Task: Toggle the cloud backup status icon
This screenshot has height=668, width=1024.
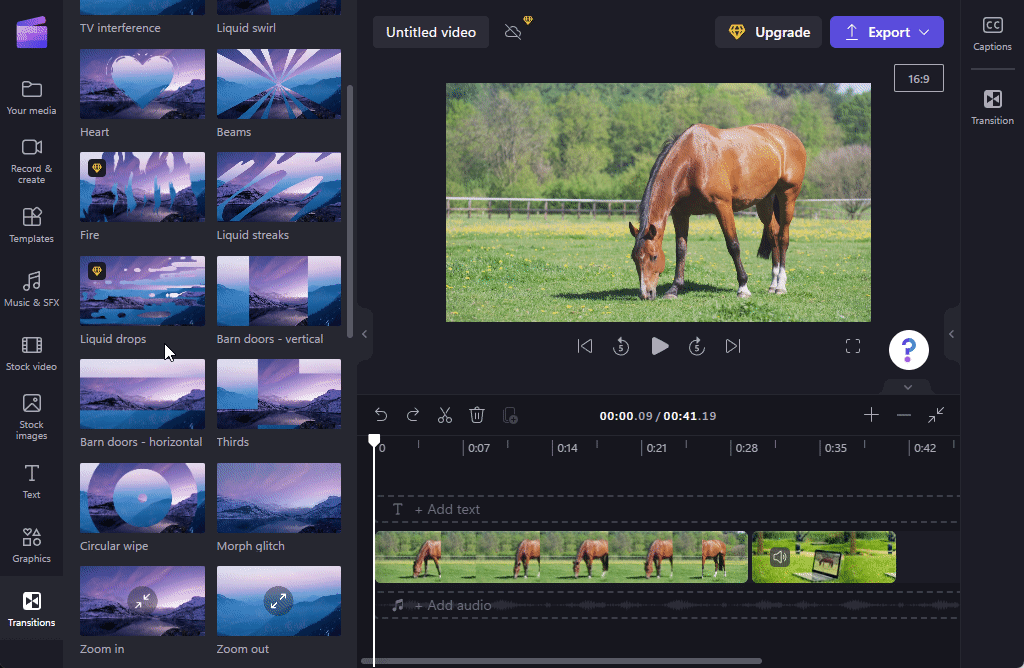Action: click(513, 32)
